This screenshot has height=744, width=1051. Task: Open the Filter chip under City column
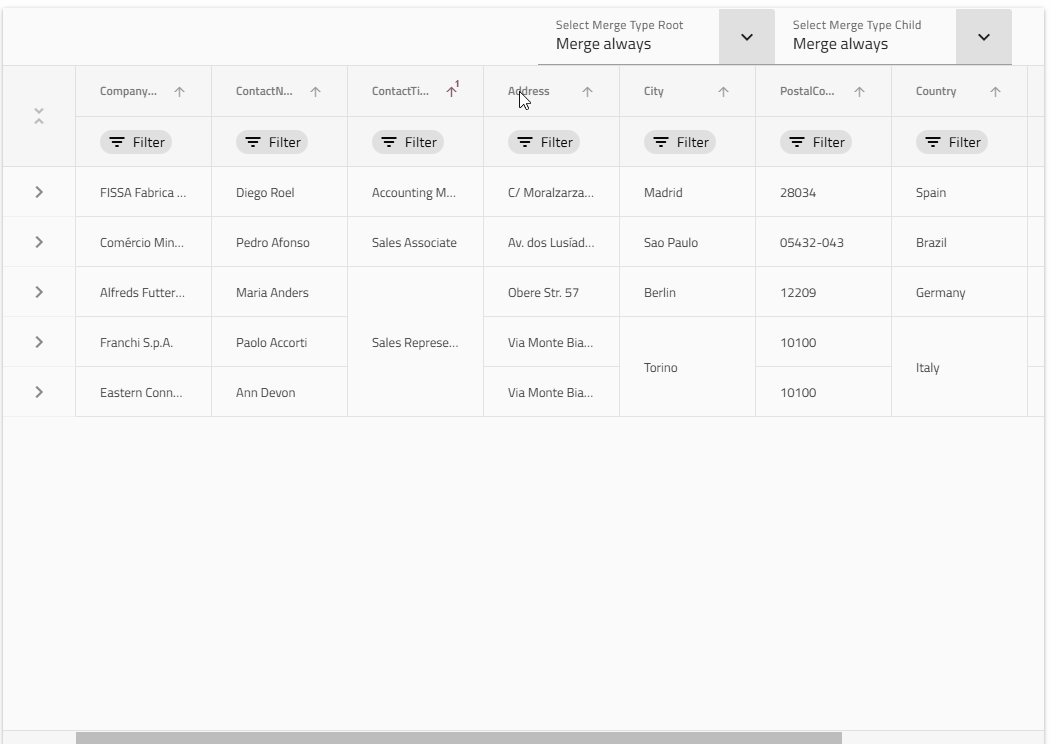(680, 142)
